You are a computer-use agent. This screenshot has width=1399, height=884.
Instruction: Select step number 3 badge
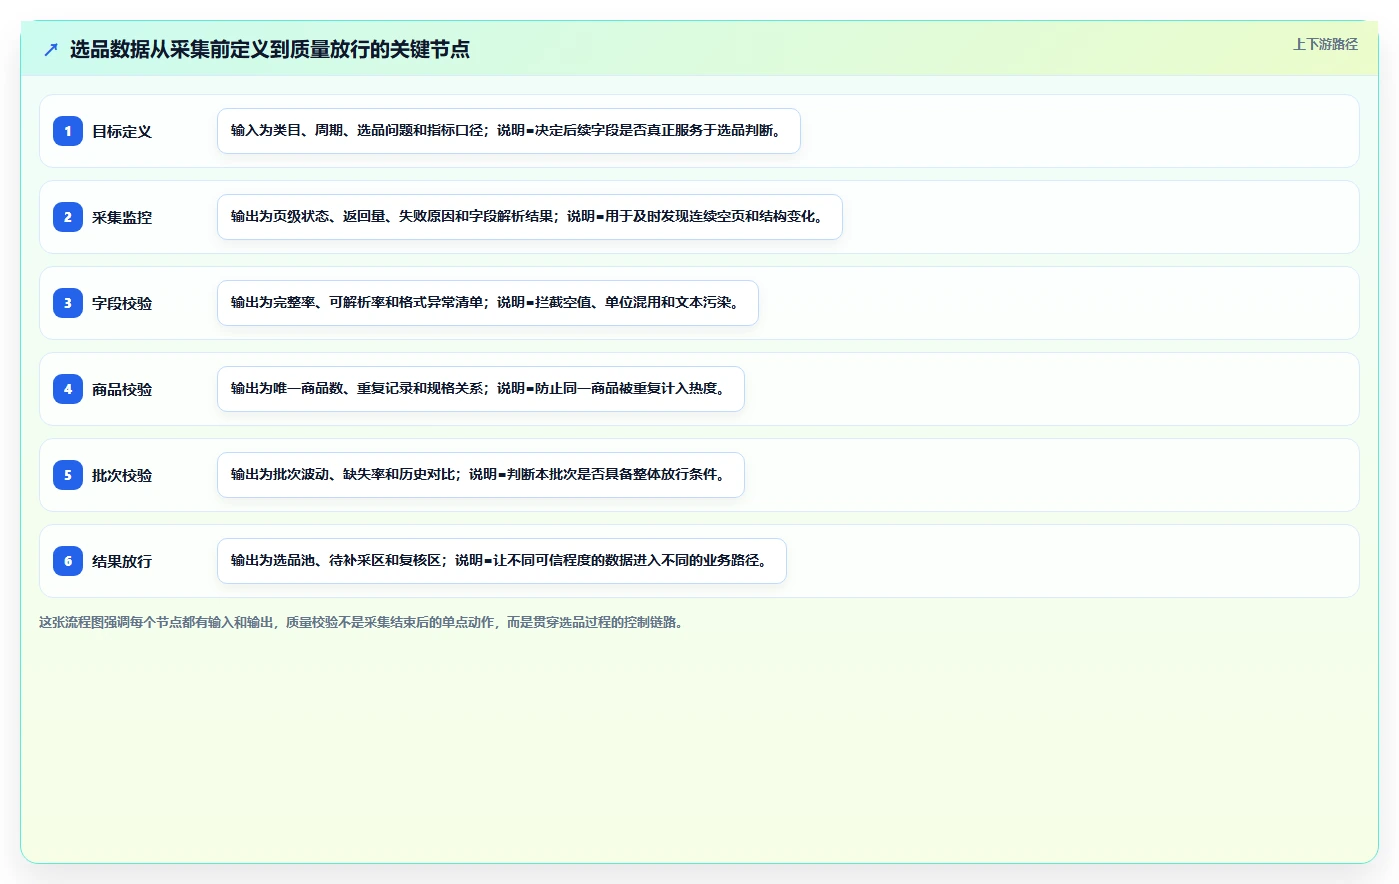coord(68,303)
